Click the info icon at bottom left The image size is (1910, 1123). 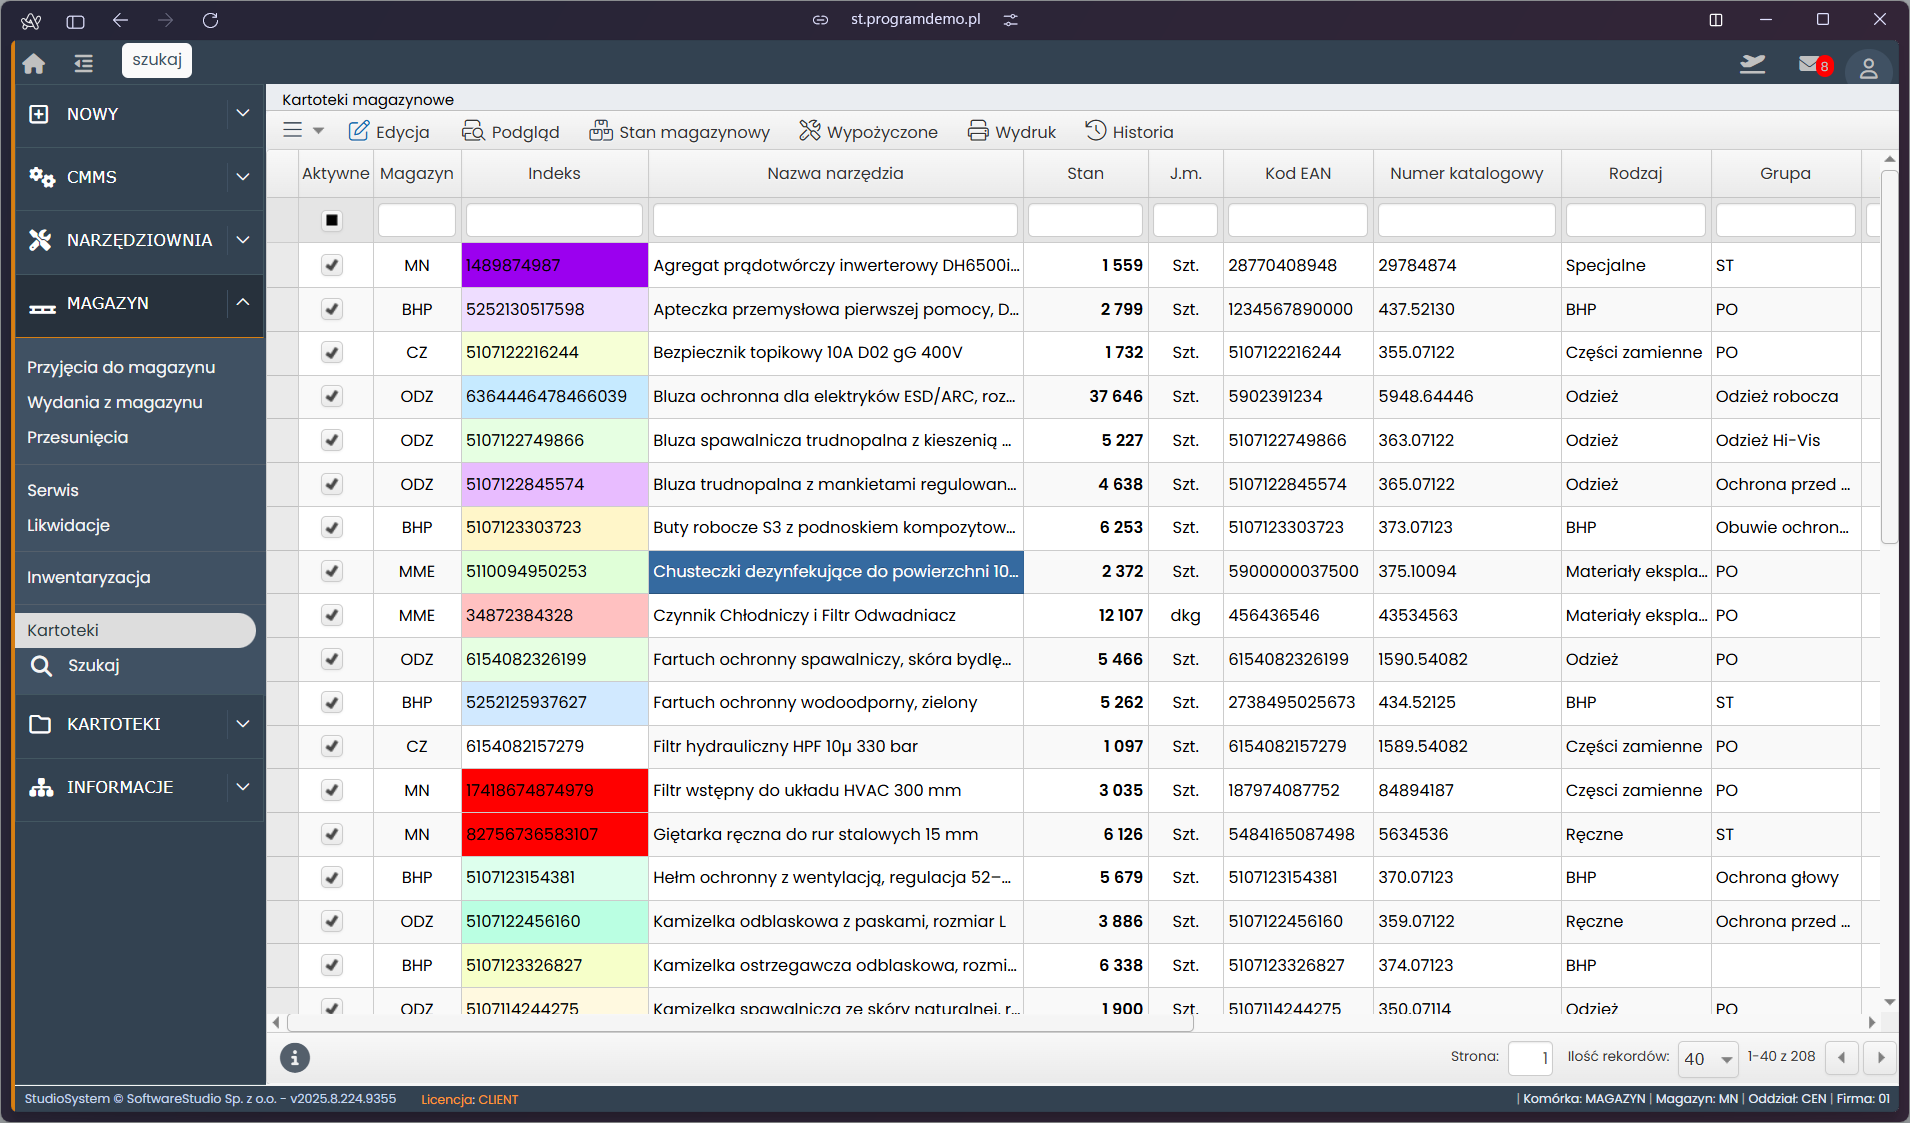tap(294, 1057)
